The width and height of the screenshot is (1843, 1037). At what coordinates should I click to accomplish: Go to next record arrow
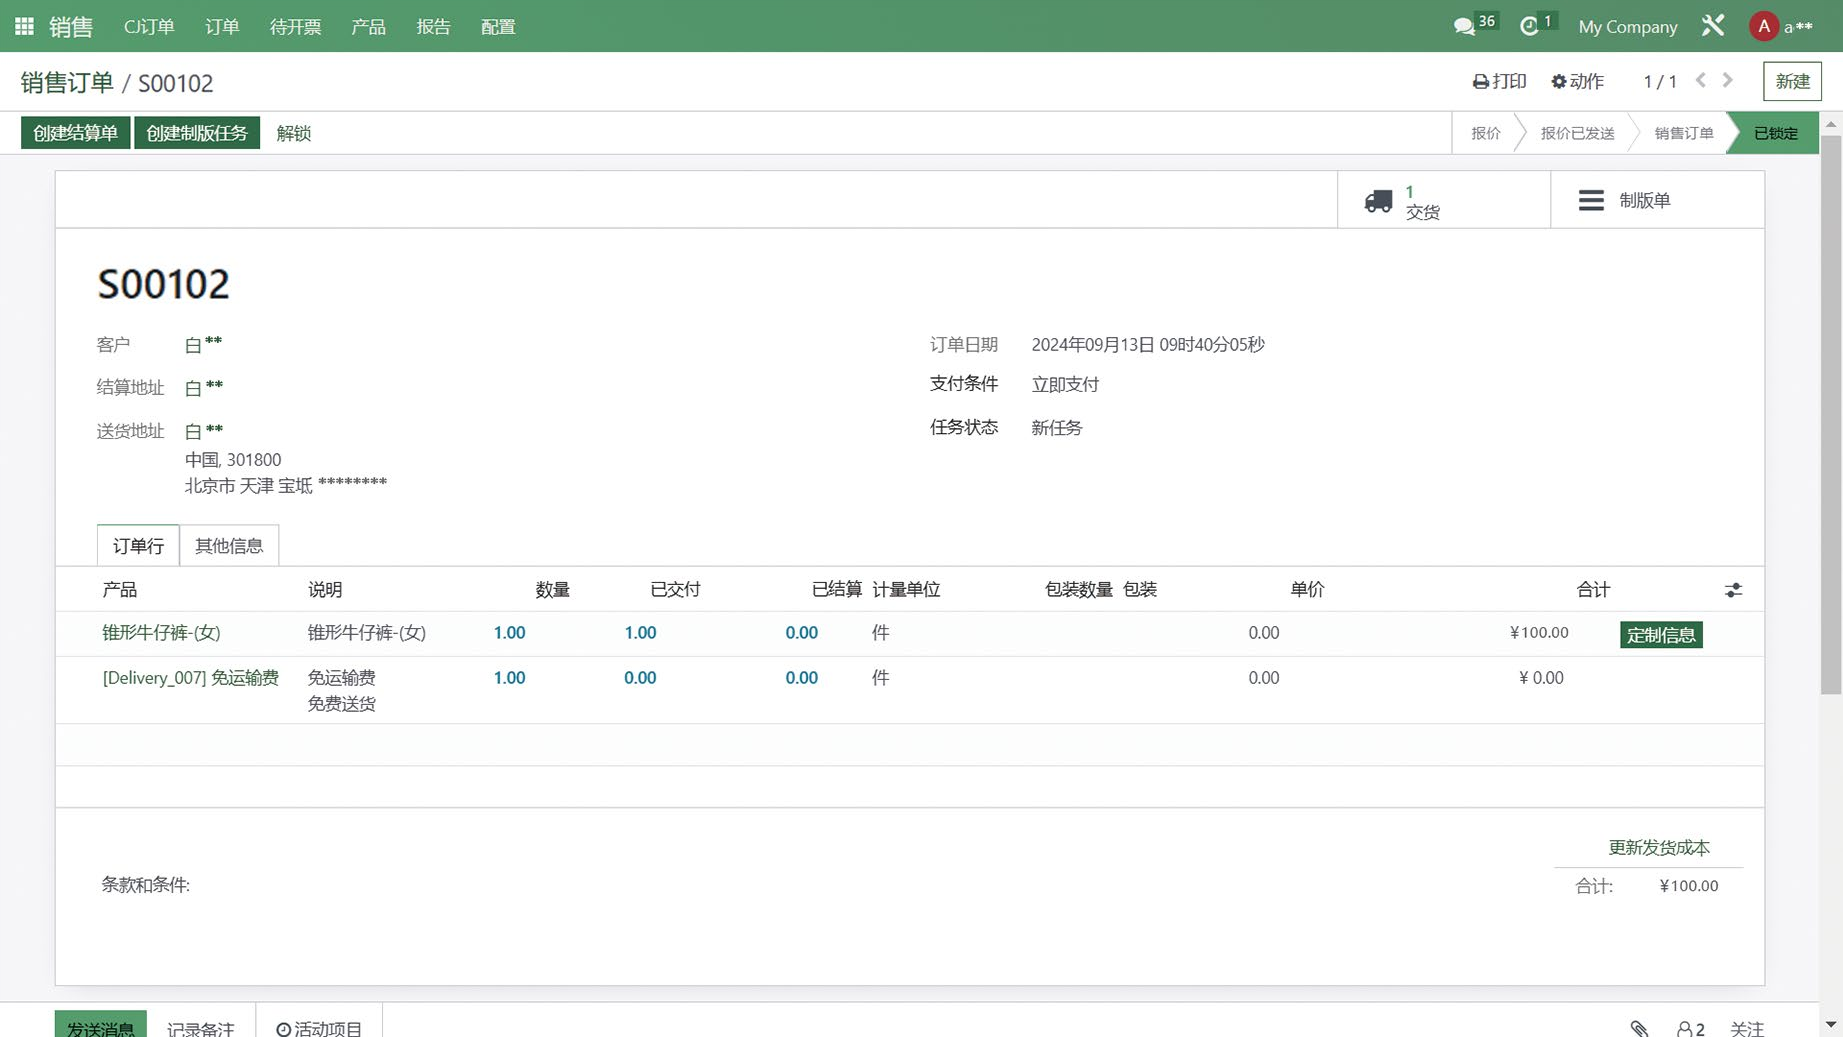[1727, 80]
